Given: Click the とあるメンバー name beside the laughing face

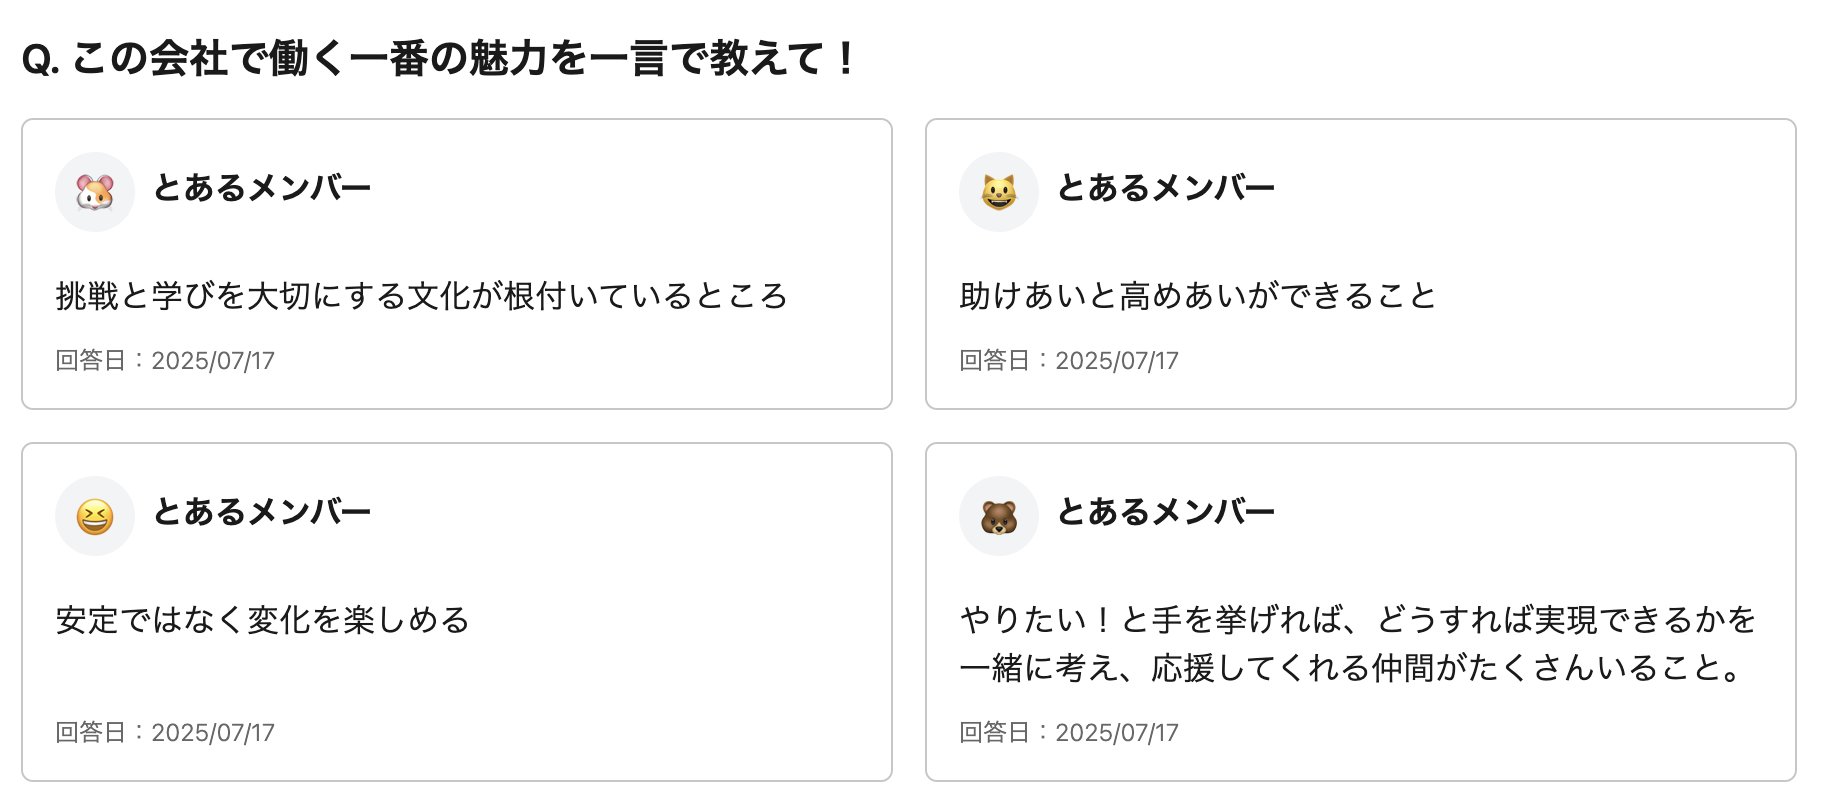Looking at the screenshot, I should click(x=262, y=512).
